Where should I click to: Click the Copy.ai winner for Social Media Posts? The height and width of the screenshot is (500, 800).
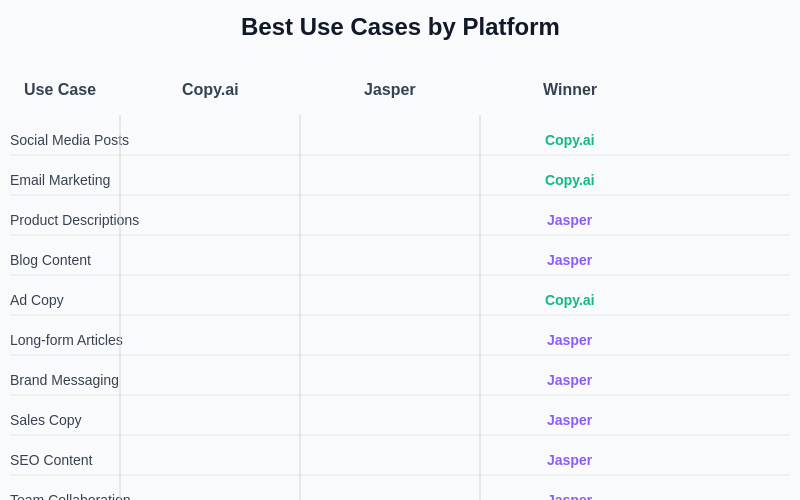(569, 140)
